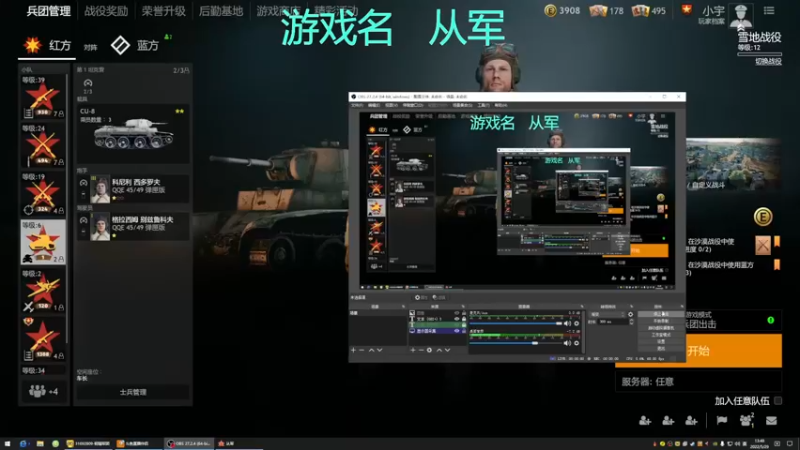Click the crossed-out mission icon
The image size is (800, 450).
pyautogui.click(x=763, y=245)
